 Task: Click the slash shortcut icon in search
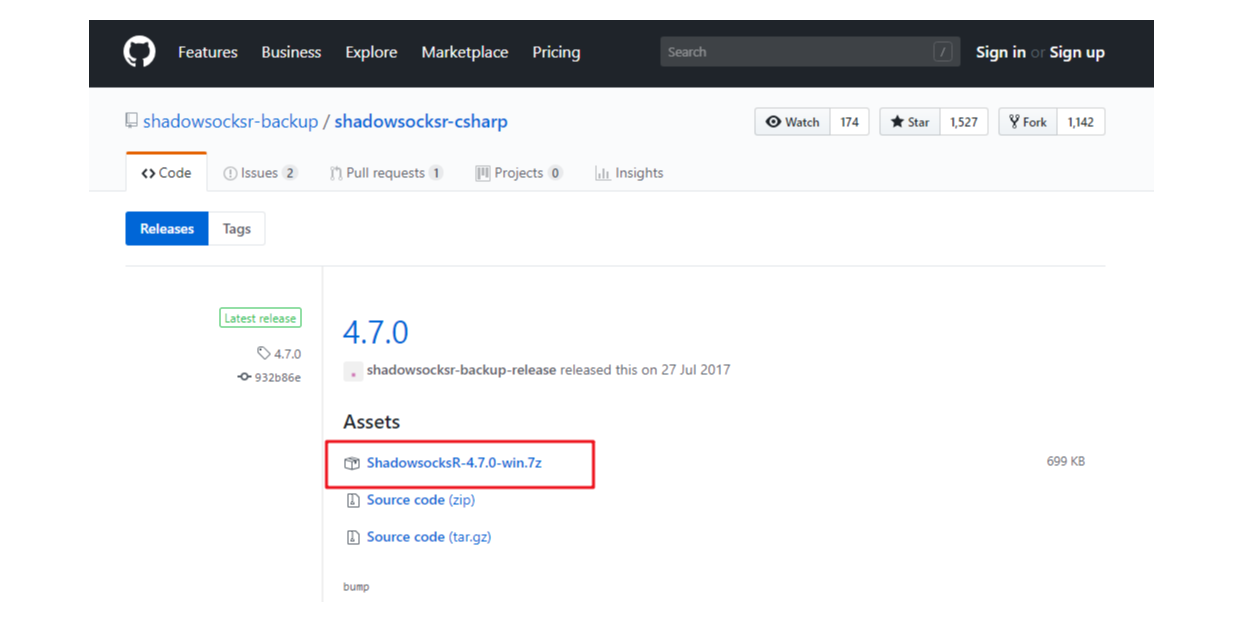942,52
